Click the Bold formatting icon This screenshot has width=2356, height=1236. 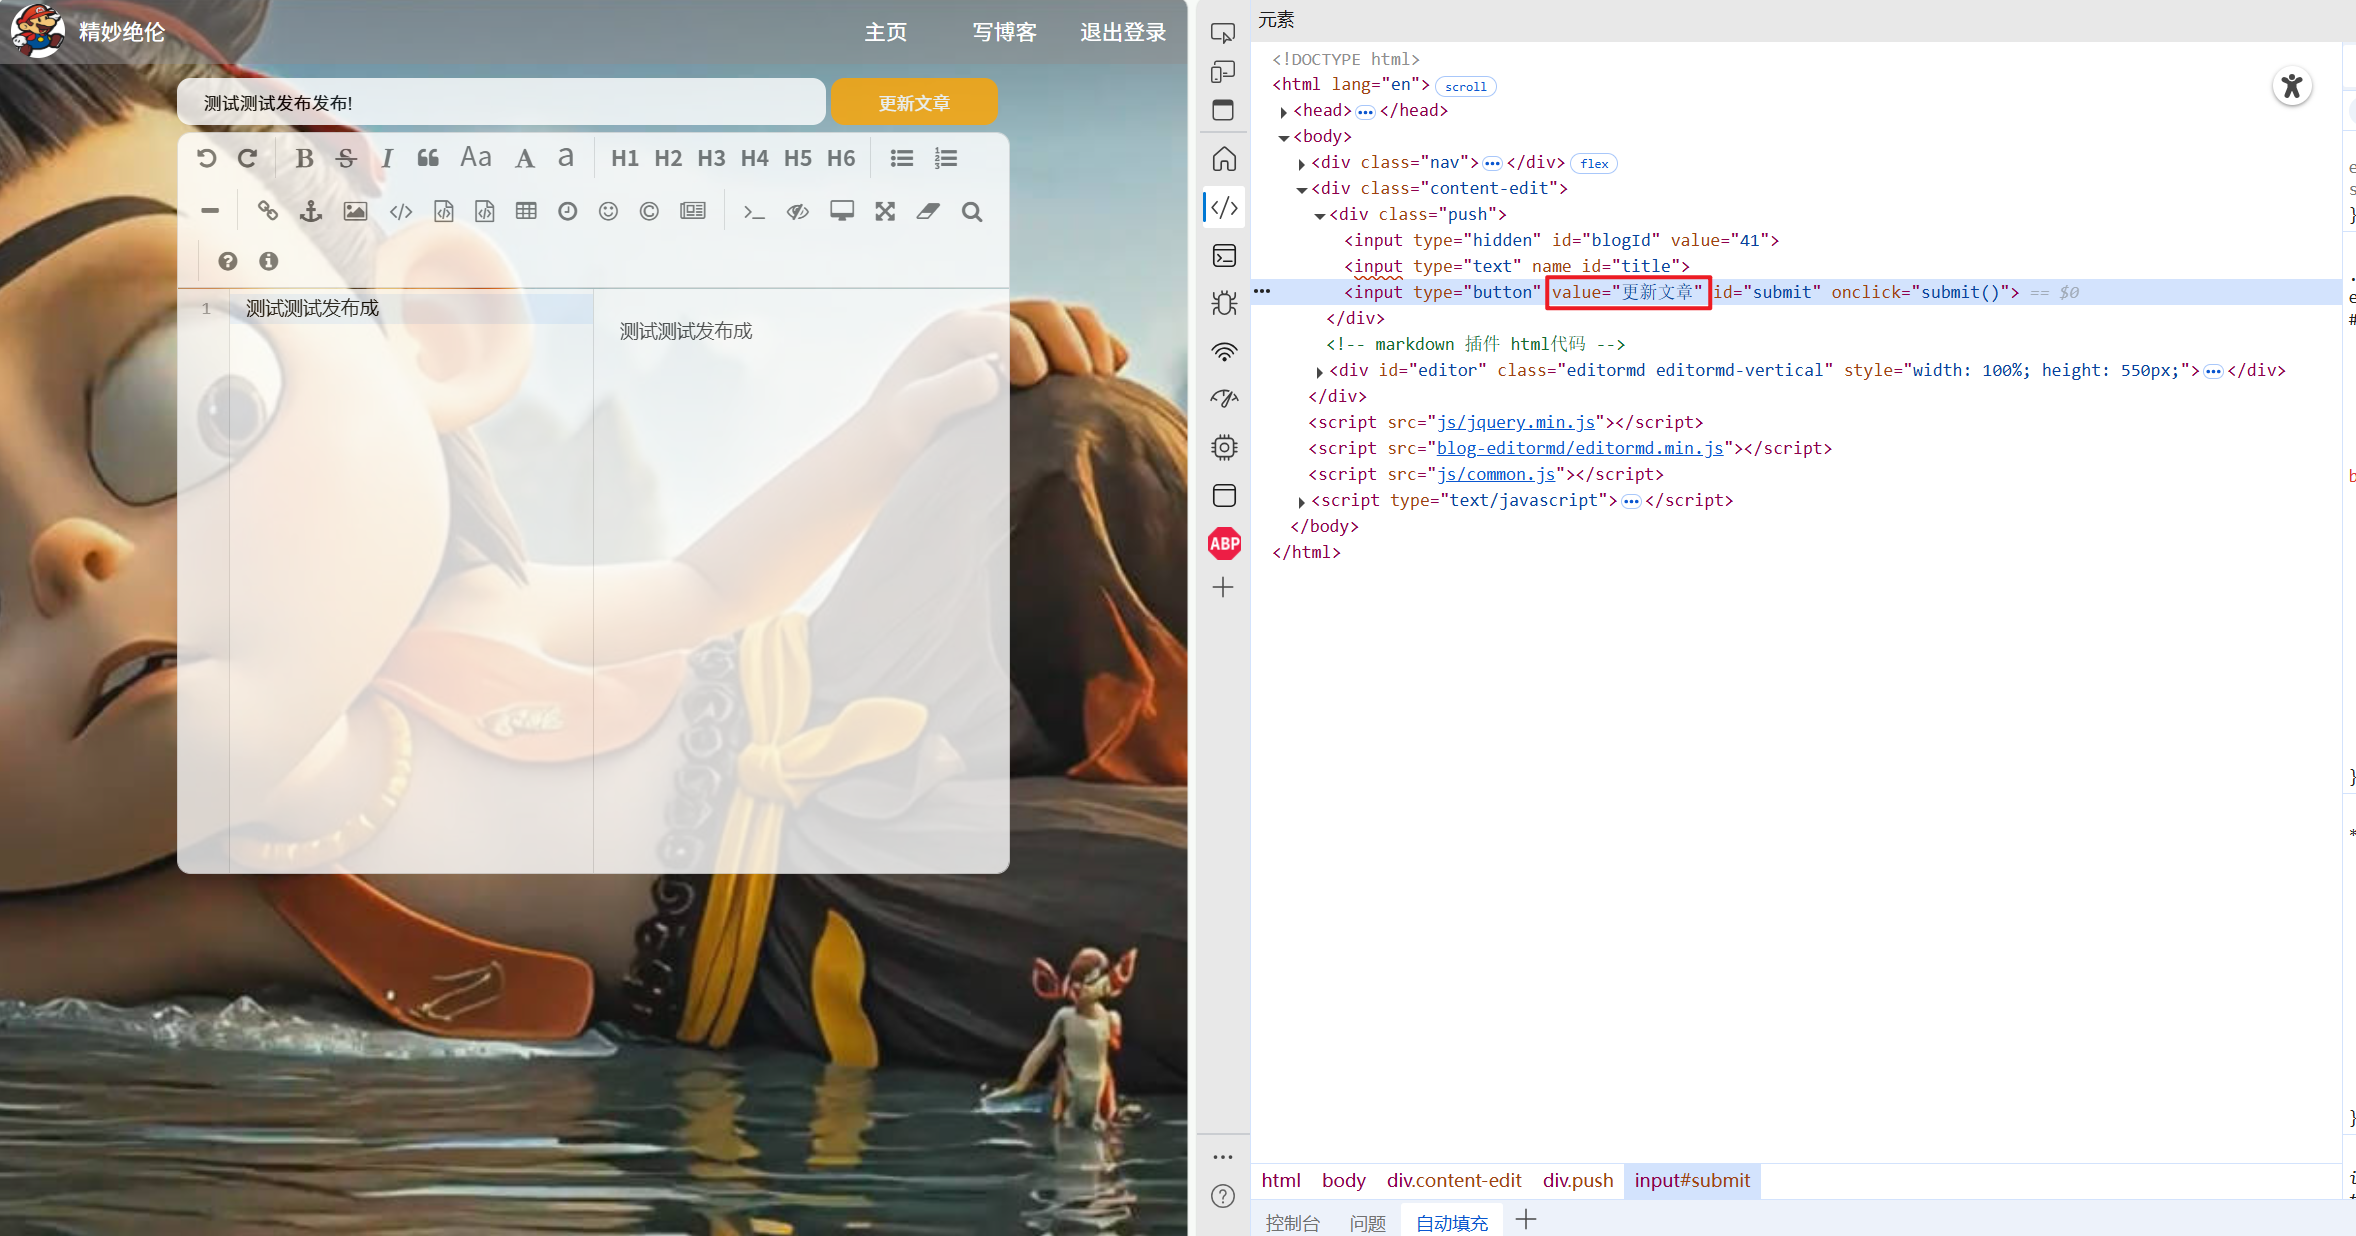tap(304, 158)
